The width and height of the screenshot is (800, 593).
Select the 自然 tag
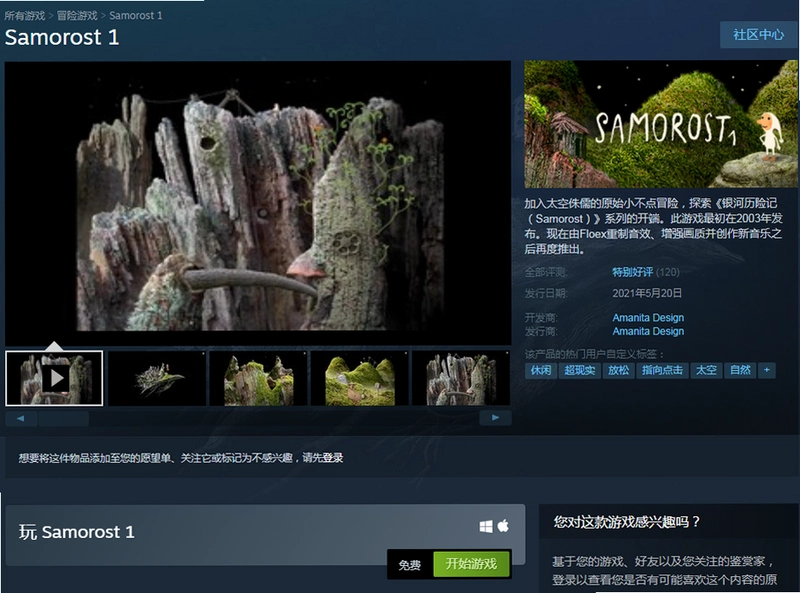coord(740,370)
